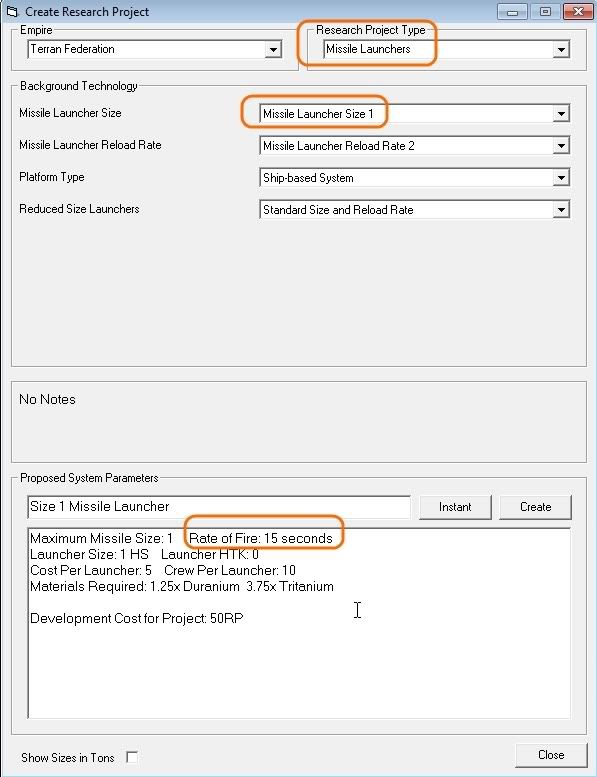Image resolution: width=597 pixels, height=777 pixels.
Task: Click inside the proposed parameters text box
Action: pyautogui.click(x=299, y=623)
